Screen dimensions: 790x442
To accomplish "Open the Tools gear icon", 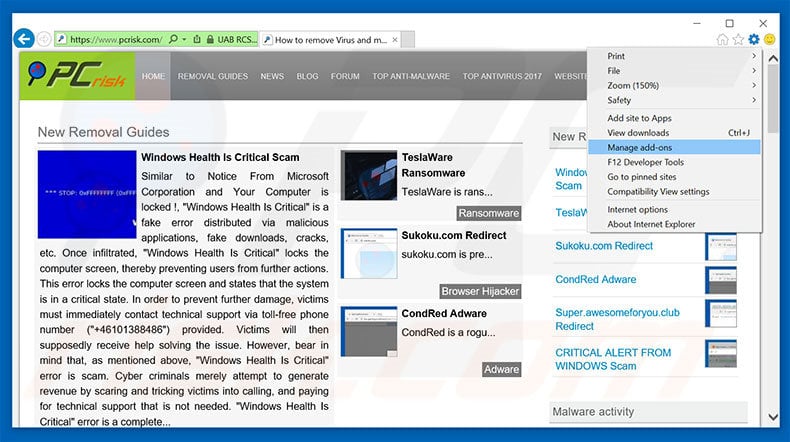I will [754, 39].
